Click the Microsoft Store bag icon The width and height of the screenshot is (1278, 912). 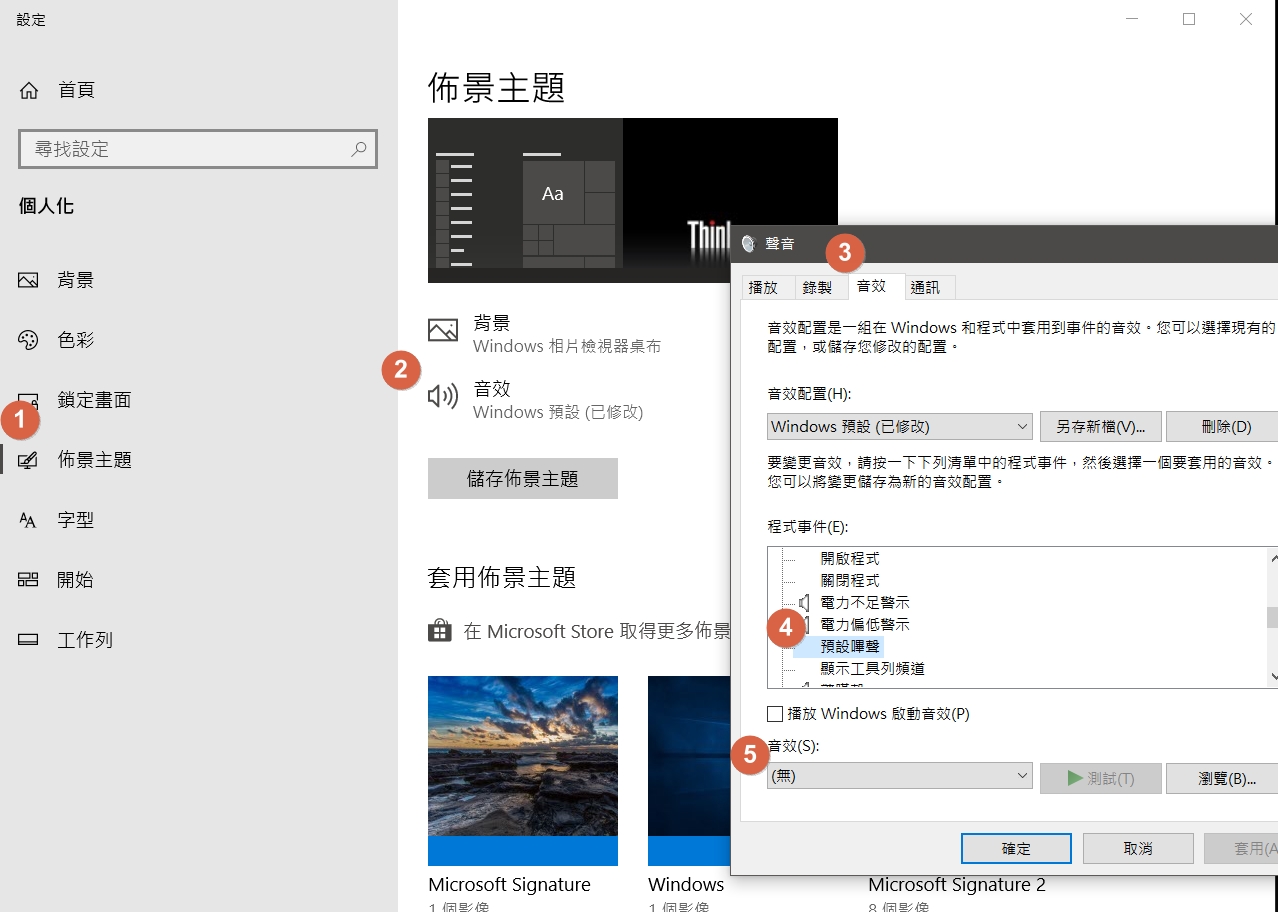pyautogui.click(x=439, y=631)
